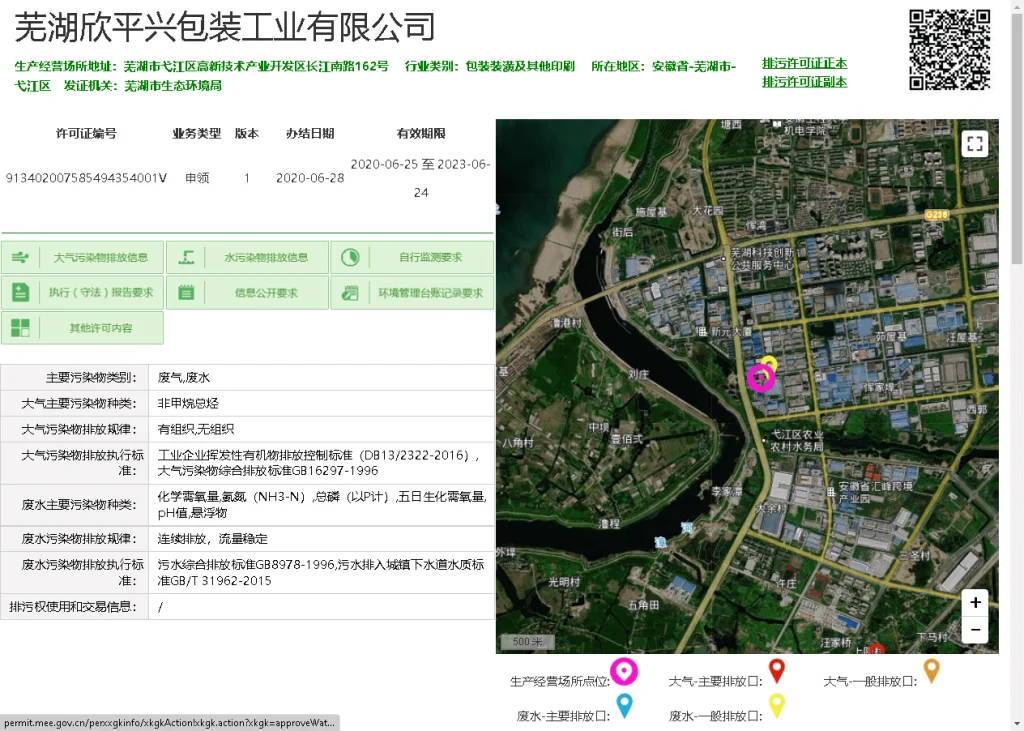Click the 业务类型 column header
The height and width of the screenshot is (731, 1024).
197,133
